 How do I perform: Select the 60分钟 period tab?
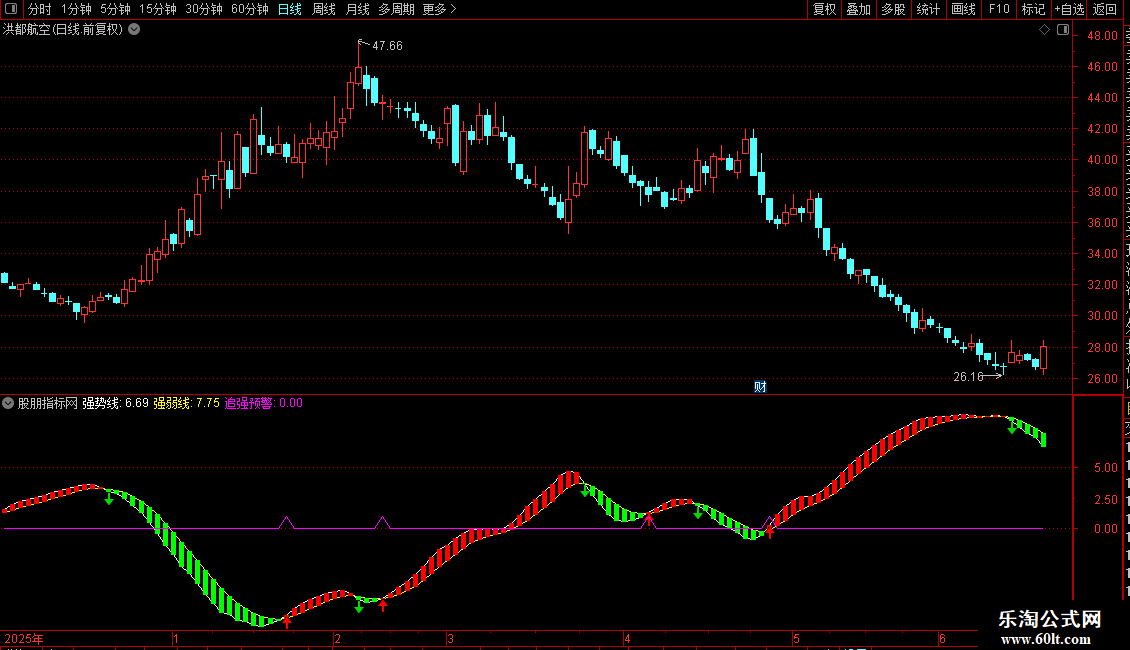[x=249, y=9]
